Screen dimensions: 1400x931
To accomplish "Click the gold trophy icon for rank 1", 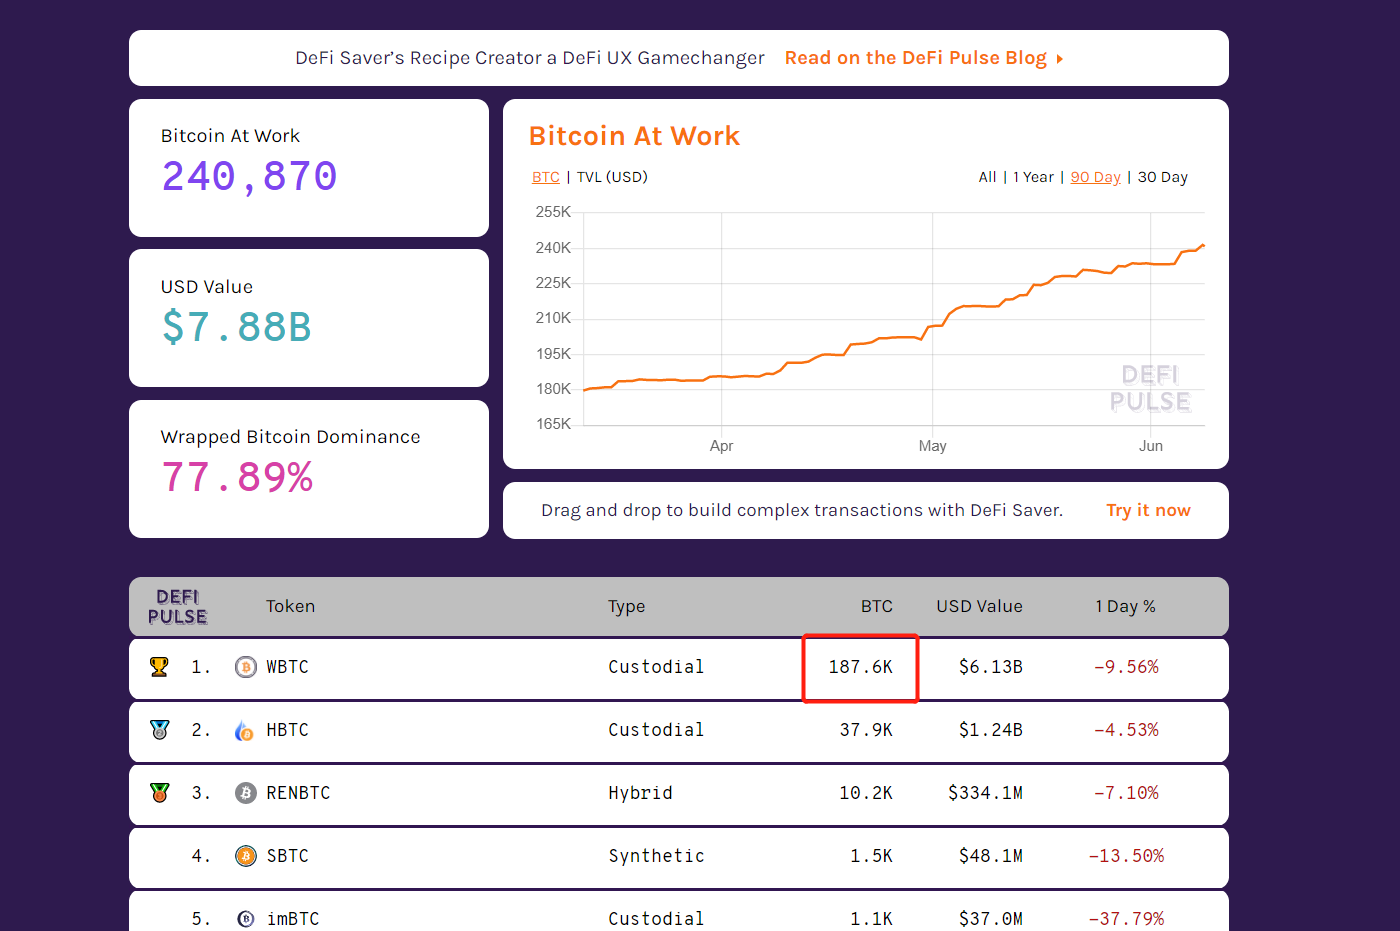I will [x=159, y=667].
